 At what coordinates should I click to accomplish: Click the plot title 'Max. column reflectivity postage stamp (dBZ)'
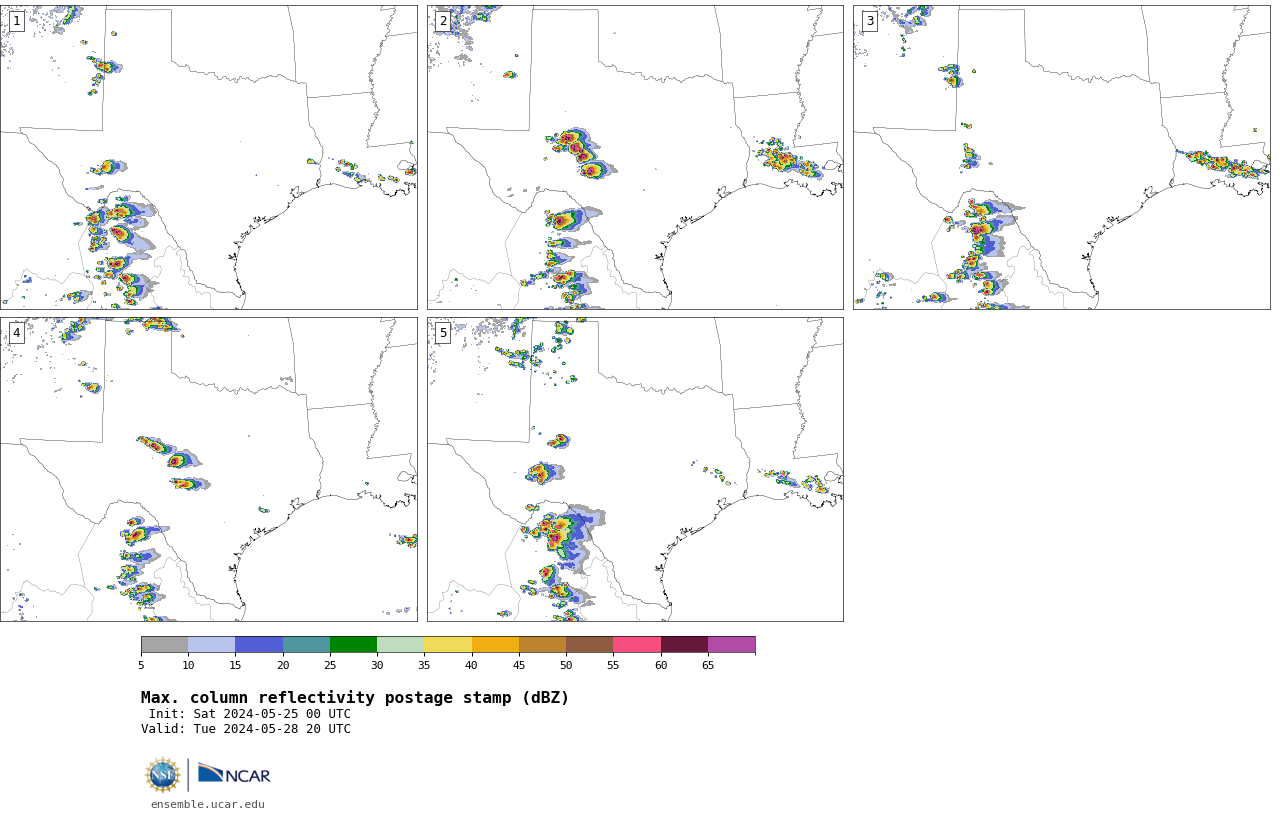click(x=355, y=698)
